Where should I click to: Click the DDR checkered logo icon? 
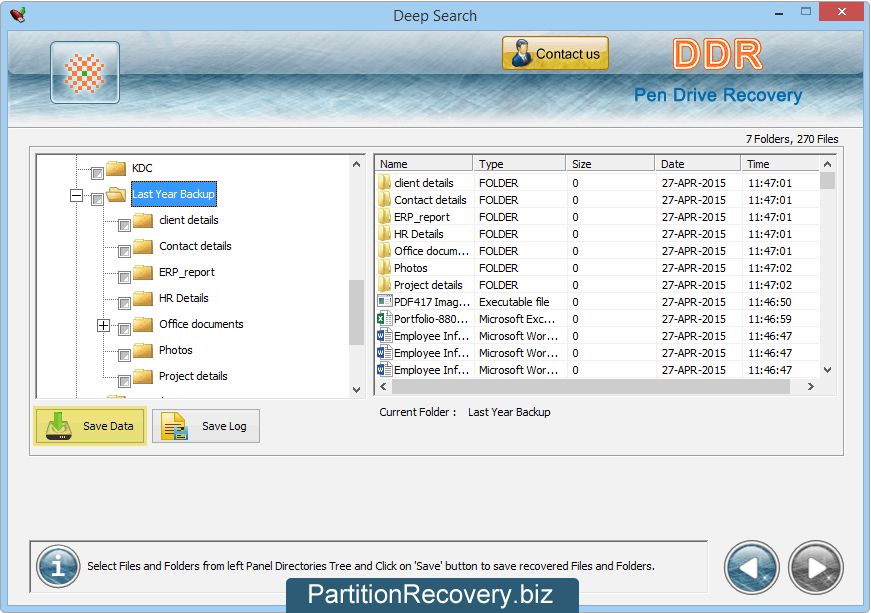click(84, 72)
